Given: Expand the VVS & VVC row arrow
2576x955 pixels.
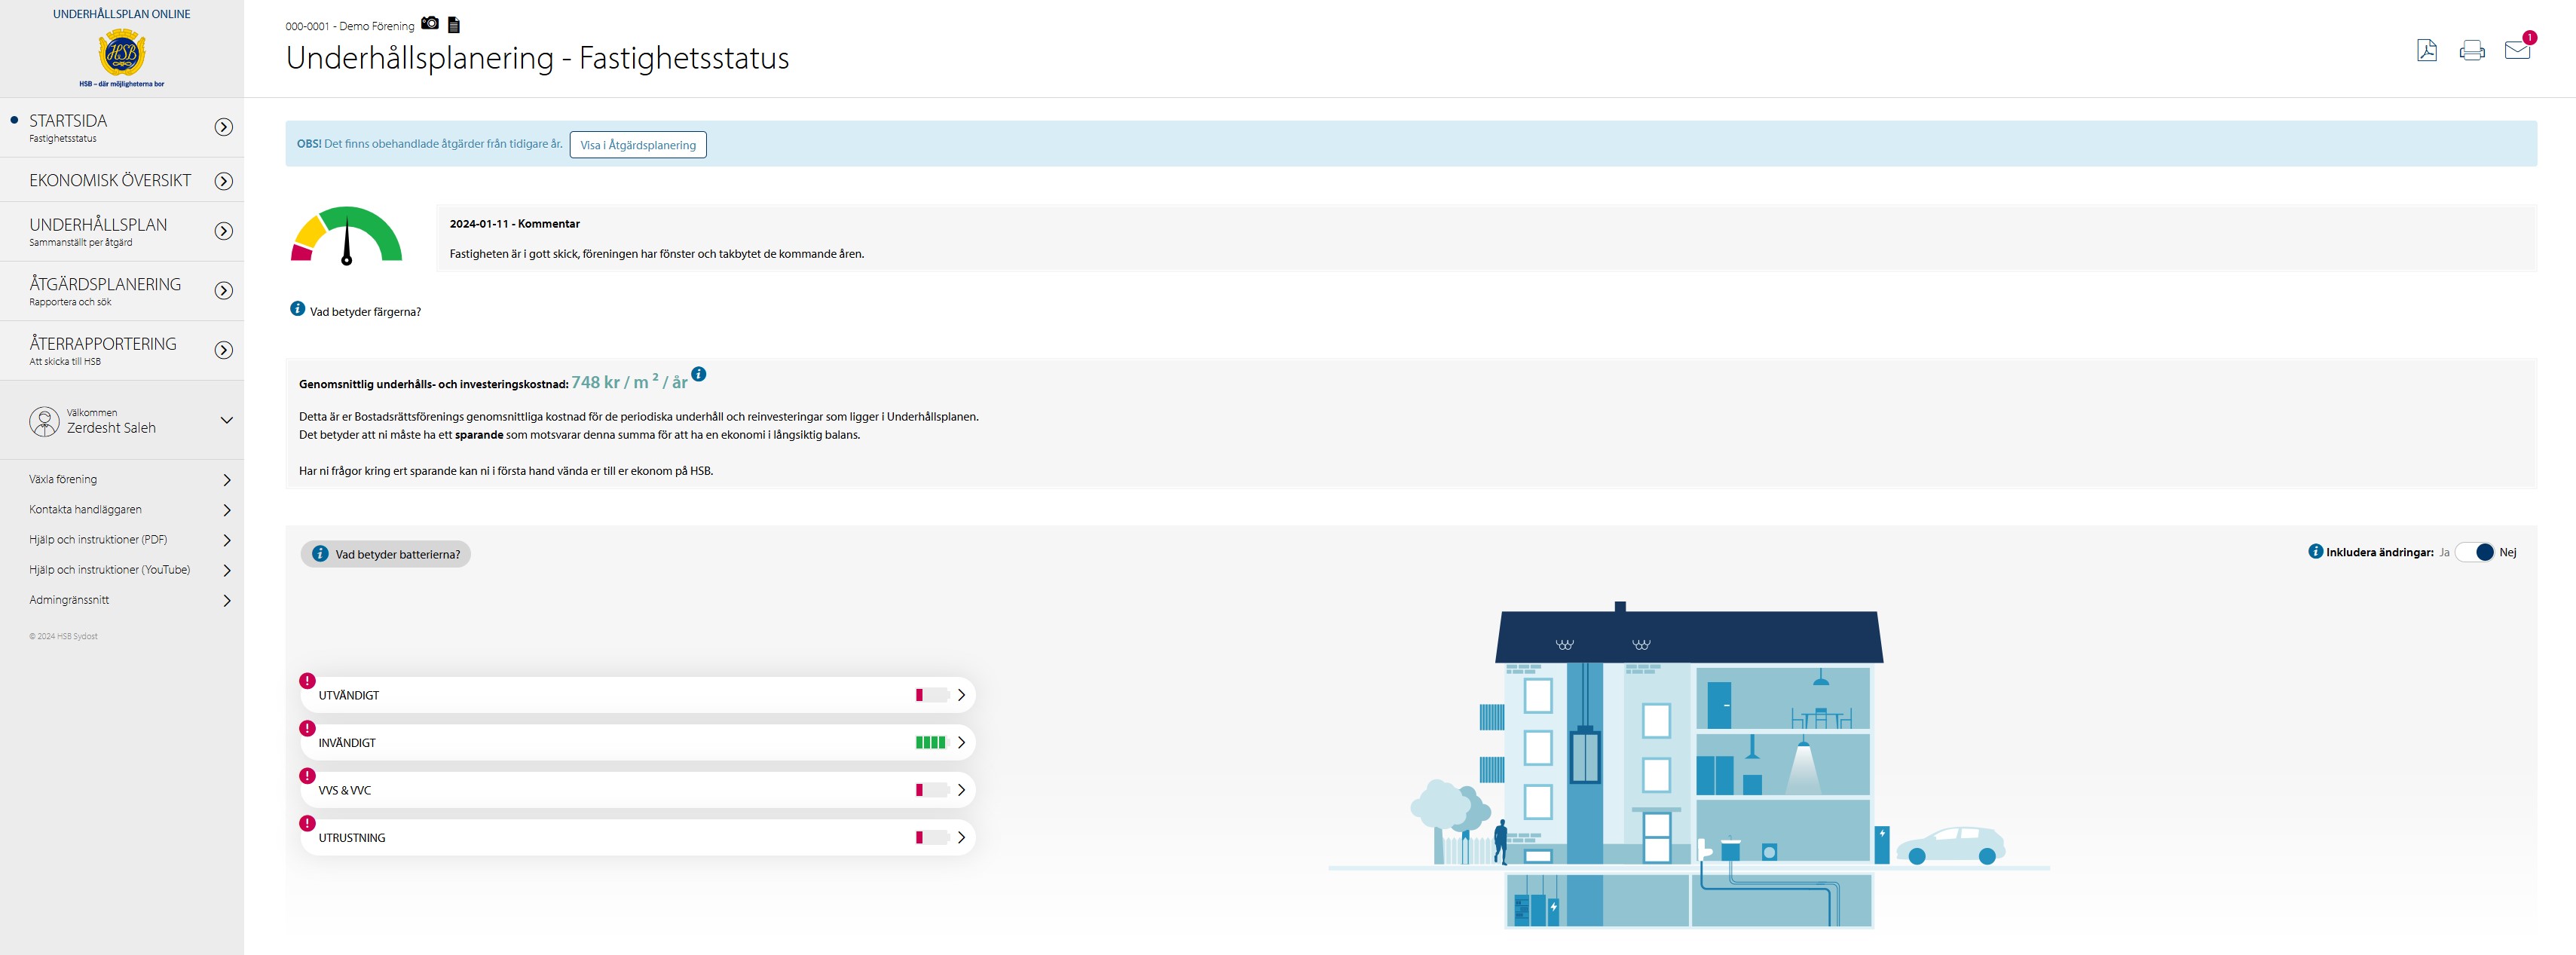Looking at the screenshot, I should pyautogui.click(x=960, y=790).
